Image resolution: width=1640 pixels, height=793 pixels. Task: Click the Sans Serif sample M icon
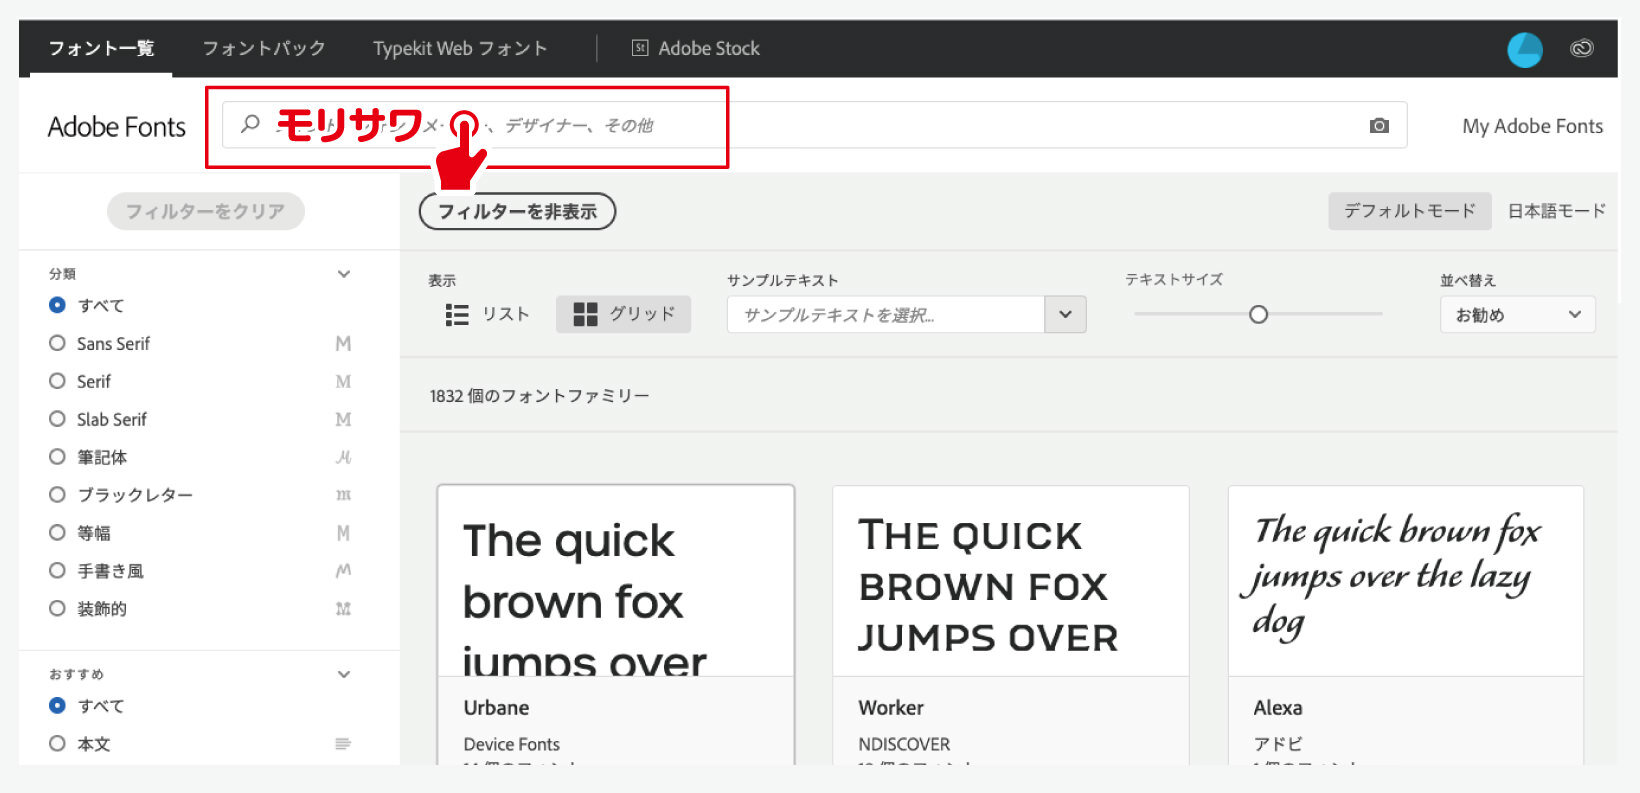[x=343, y=343]
